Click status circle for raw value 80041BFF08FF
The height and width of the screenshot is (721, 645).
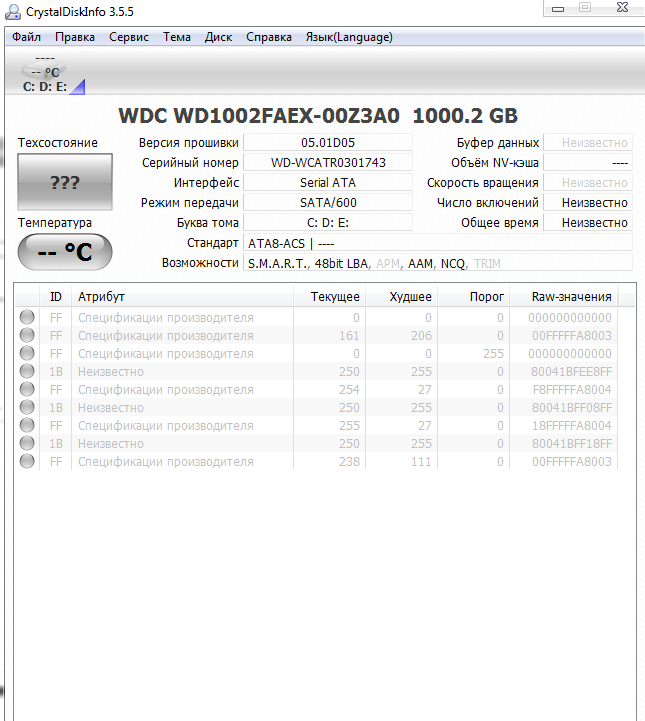click(x=27, y=408)
